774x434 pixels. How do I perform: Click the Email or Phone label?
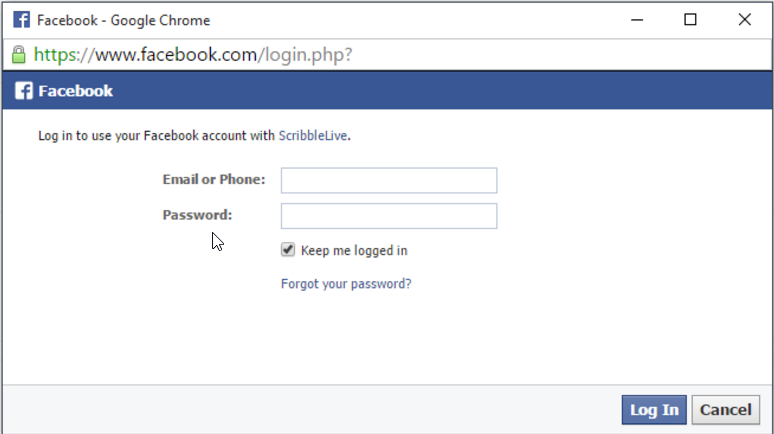(x=214, y=179)
